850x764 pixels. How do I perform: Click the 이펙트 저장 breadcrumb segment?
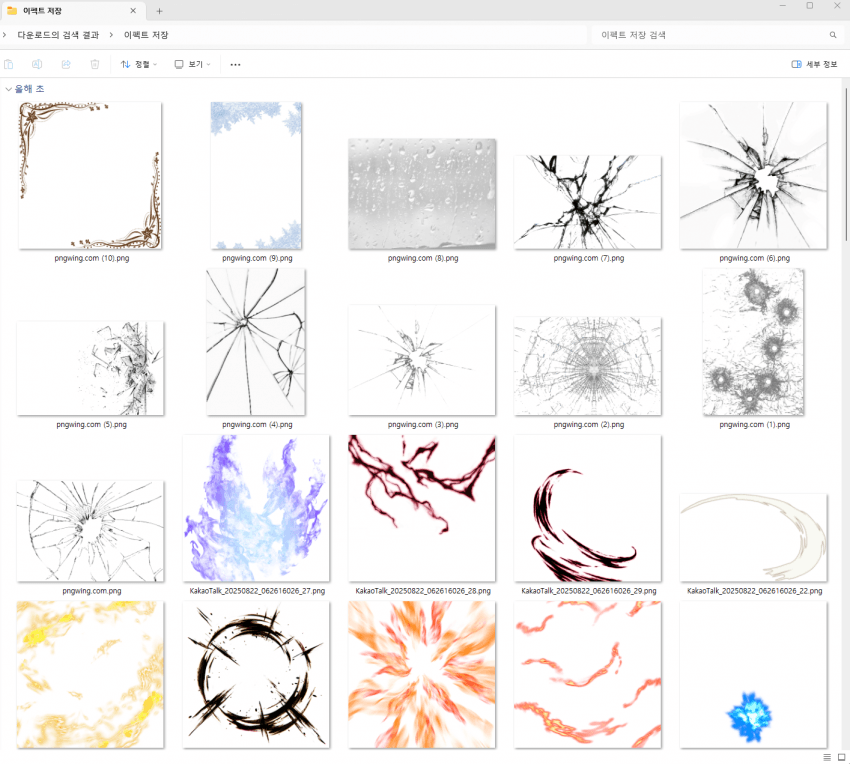tap(146, 35)
